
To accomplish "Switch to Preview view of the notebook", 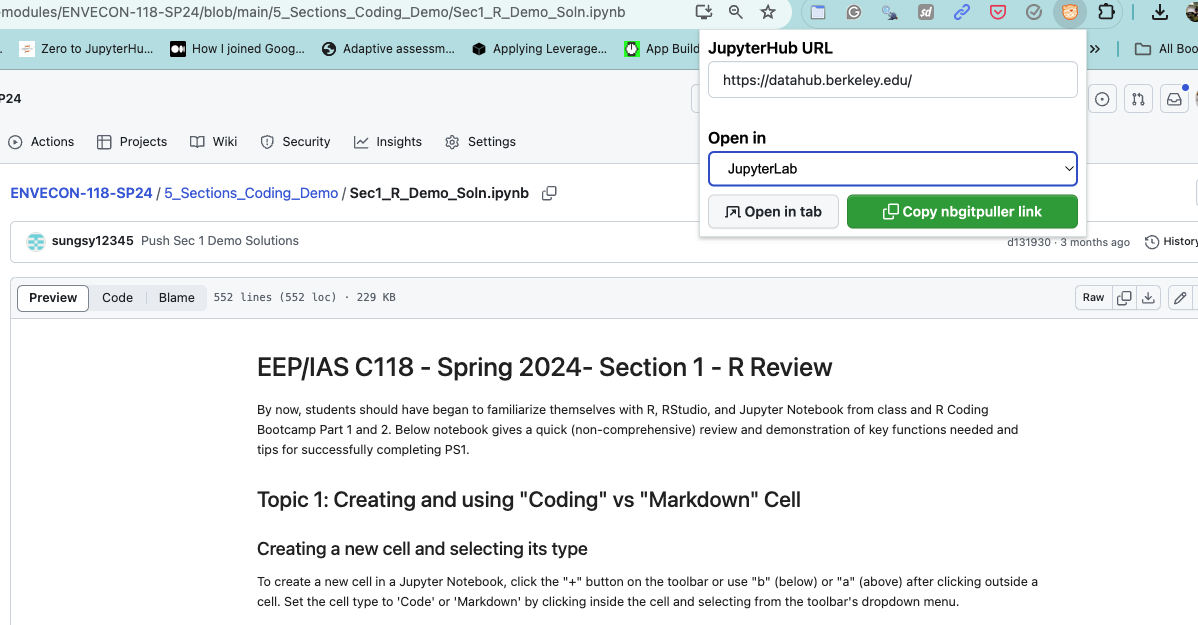I will pyautogui.click(x=53, y=298).
